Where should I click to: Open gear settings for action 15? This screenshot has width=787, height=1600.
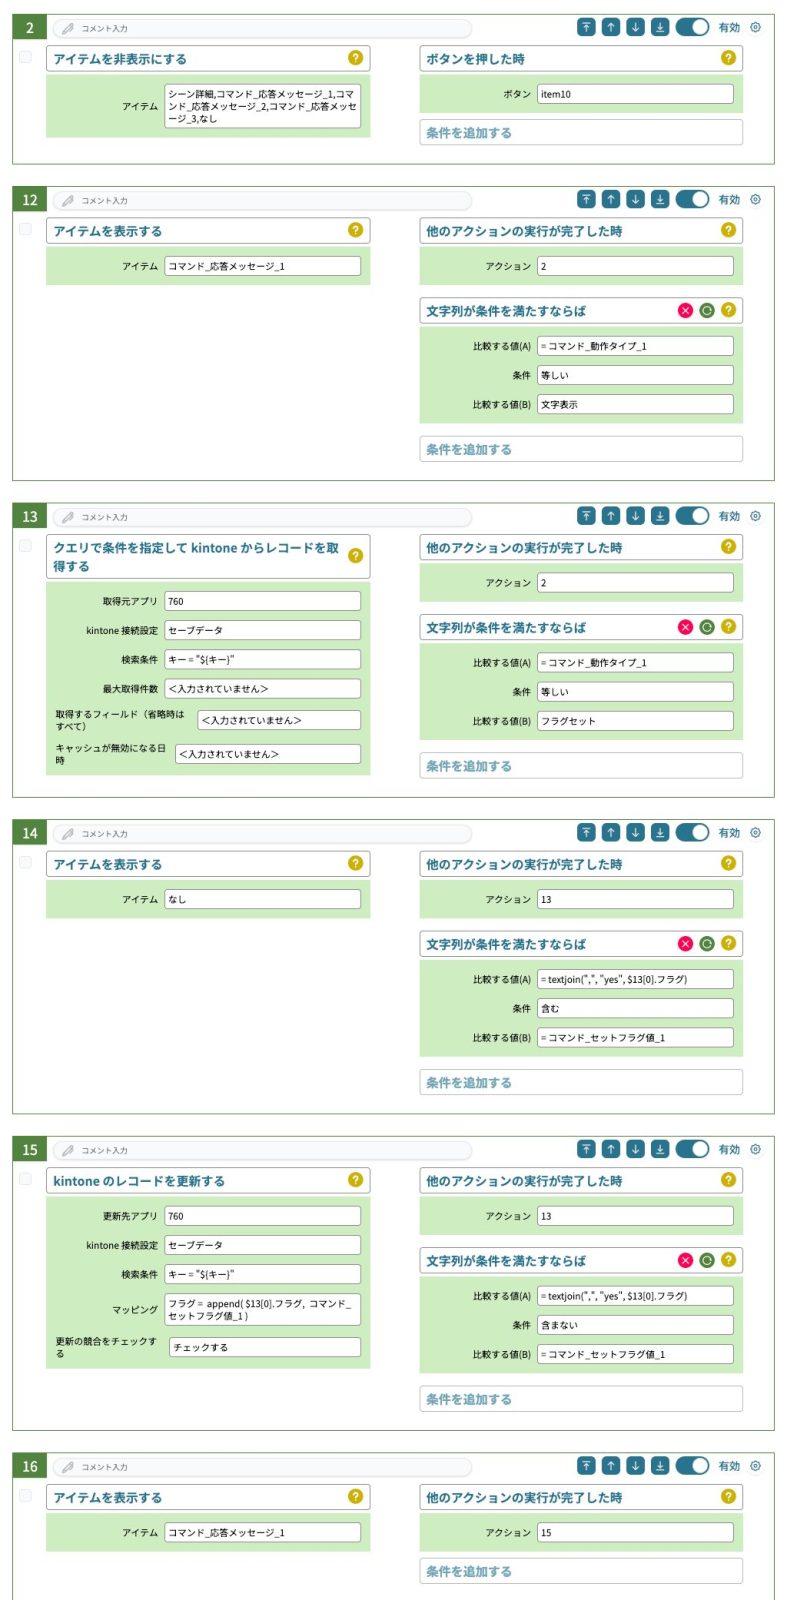(x=755, y=1149)
